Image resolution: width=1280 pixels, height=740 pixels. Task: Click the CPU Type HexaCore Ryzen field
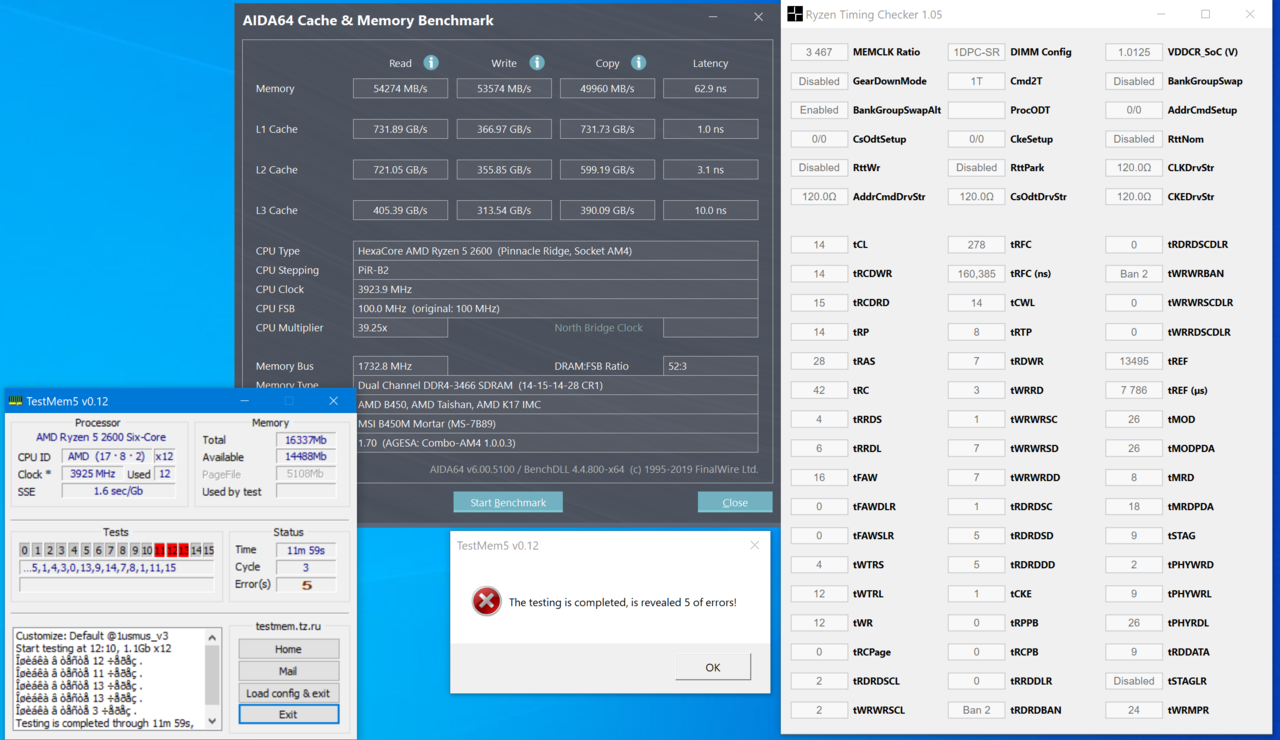[x=555, y=250]
